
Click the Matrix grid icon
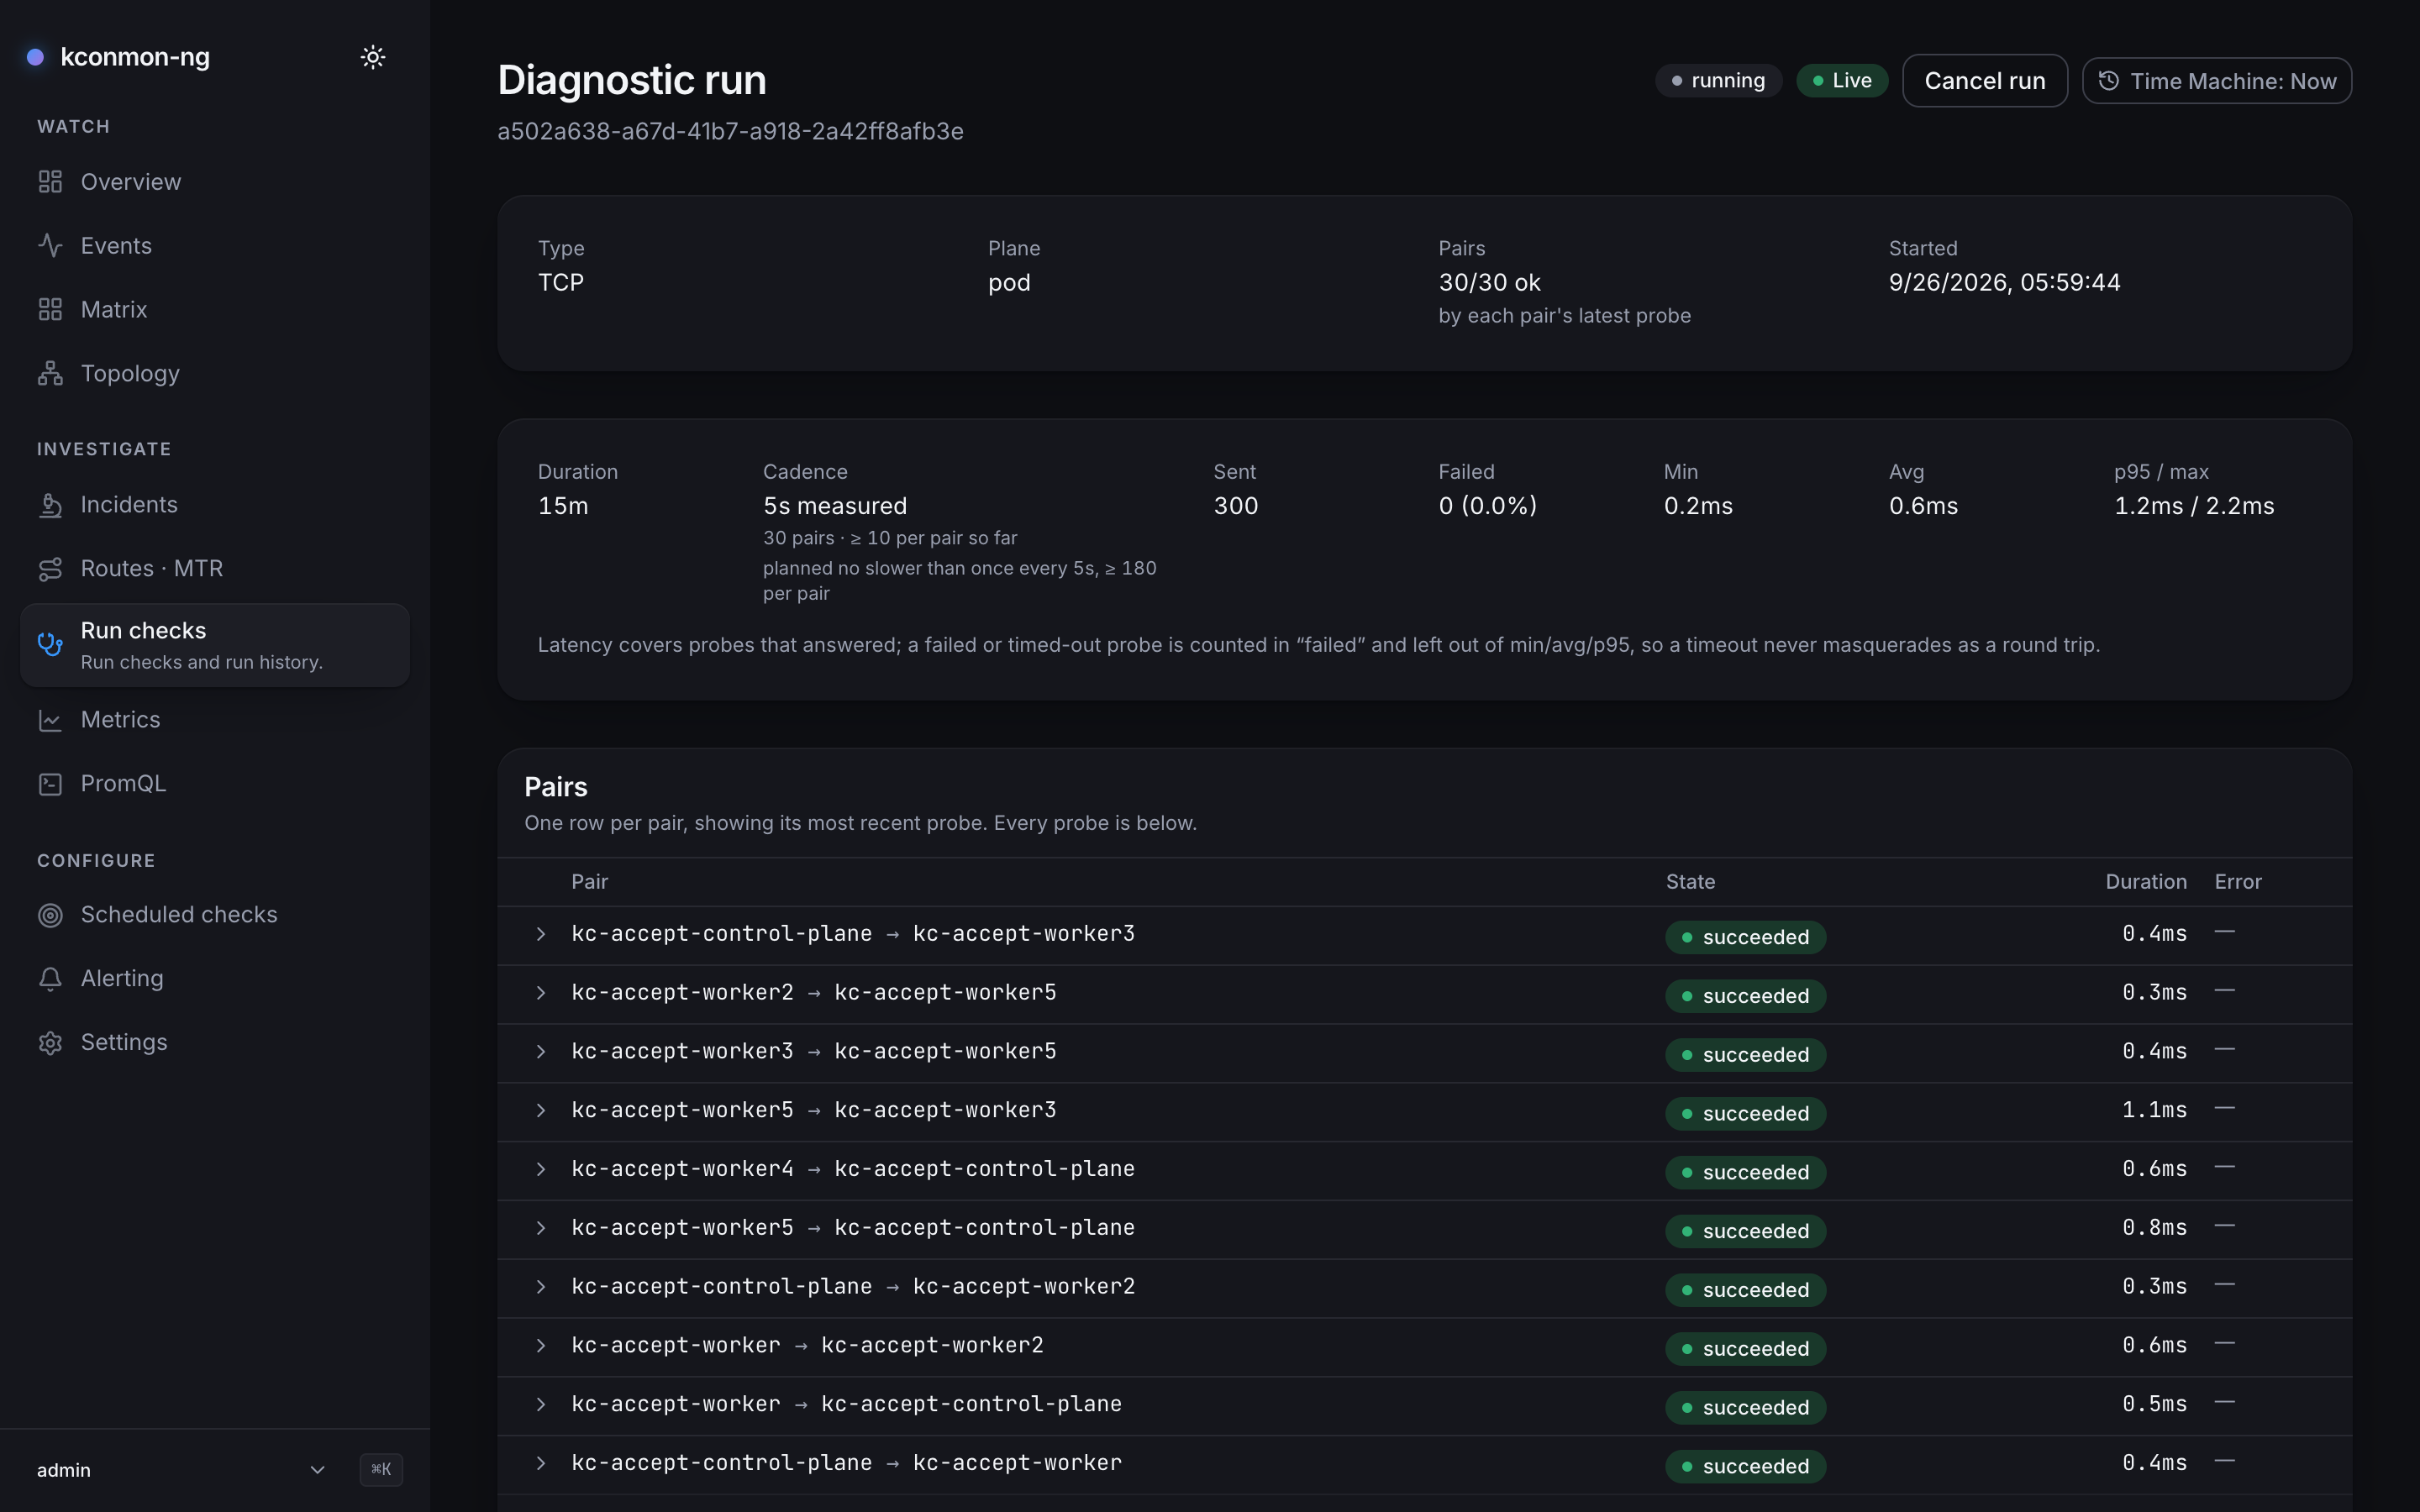point(50,310)
